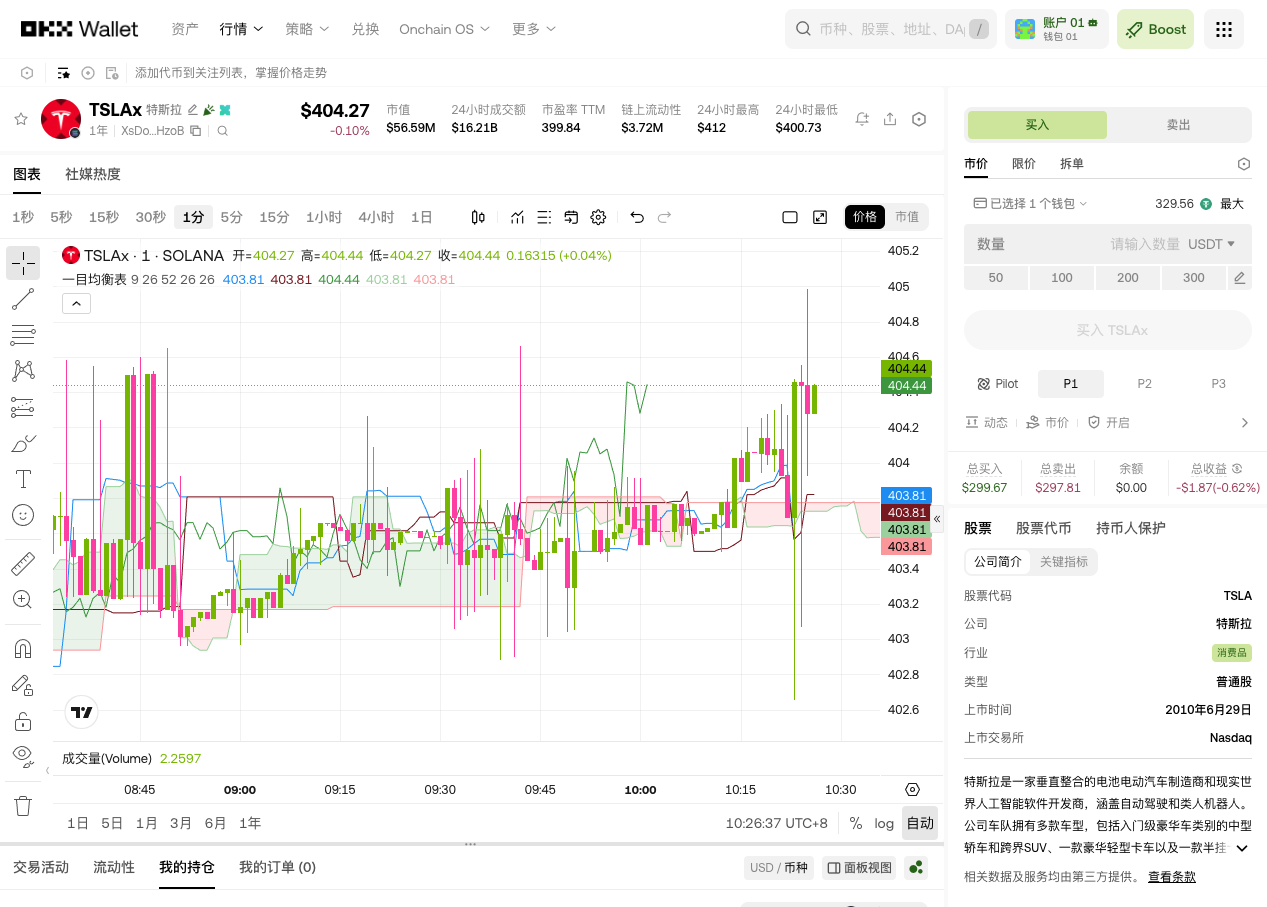Expand selected wallet dropdown 已选择 1 个钱包
Screen dimensions: 1267x907
tap(1030, 203)
